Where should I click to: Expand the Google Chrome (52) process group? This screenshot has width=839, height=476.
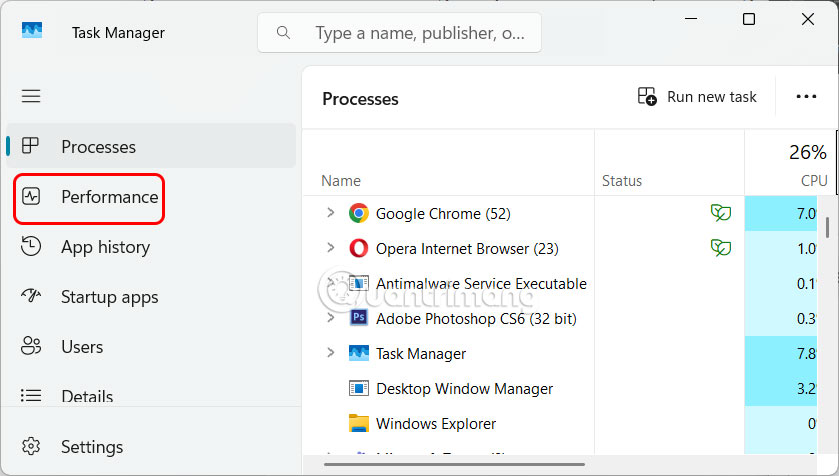pos(331,213)
